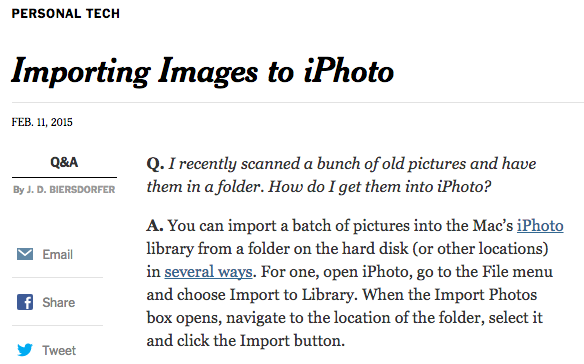Screen dimensions: 584x364
Task: Click the italic reader question text
Action: [x=341, y=175]
